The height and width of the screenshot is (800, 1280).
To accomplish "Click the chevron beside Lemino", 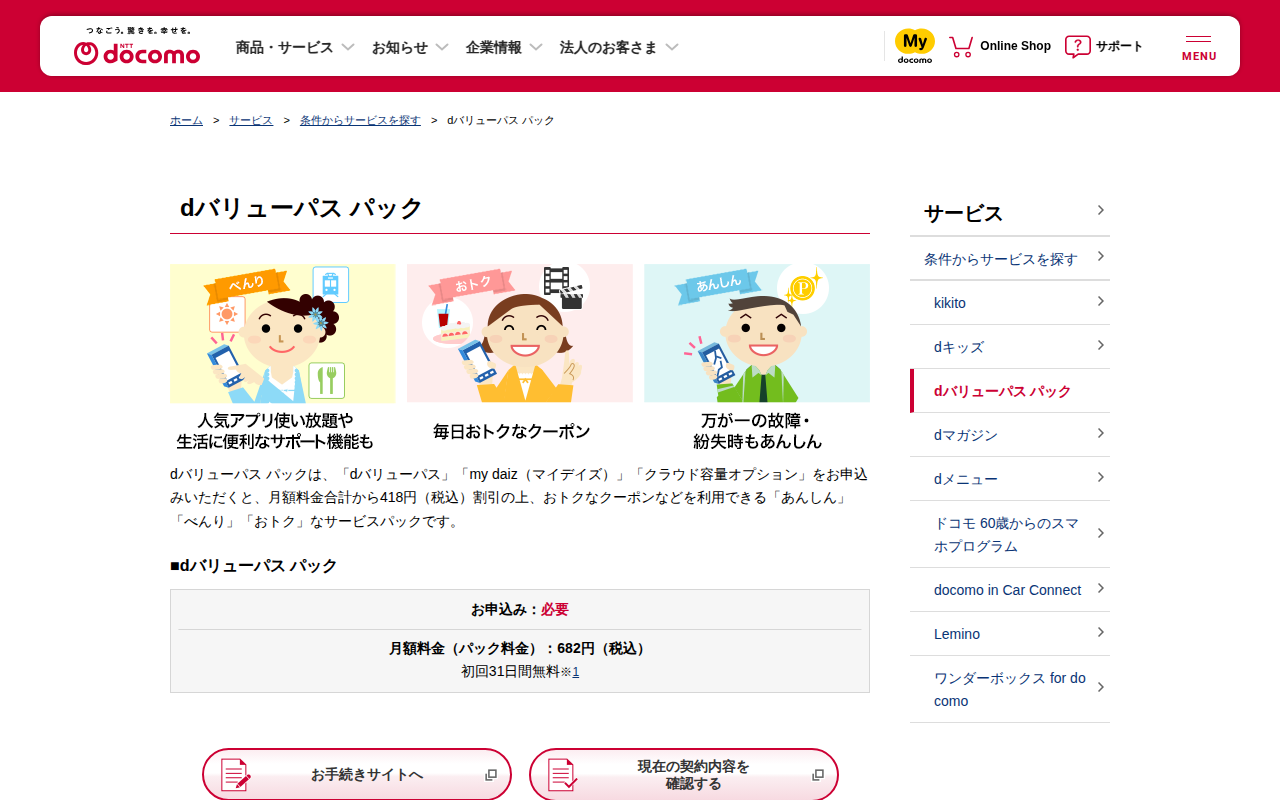I will [1100, 632].
